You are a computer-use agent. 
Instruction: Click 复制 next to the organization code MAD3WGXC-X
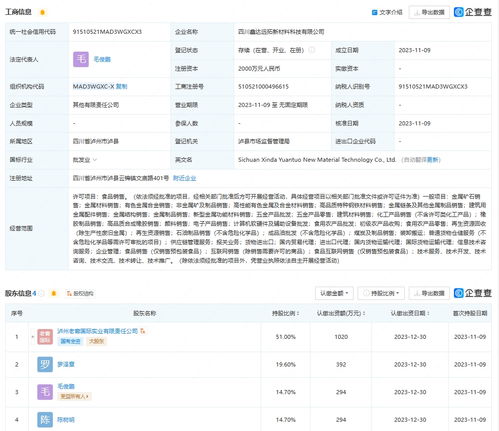[x=121, y=87]
